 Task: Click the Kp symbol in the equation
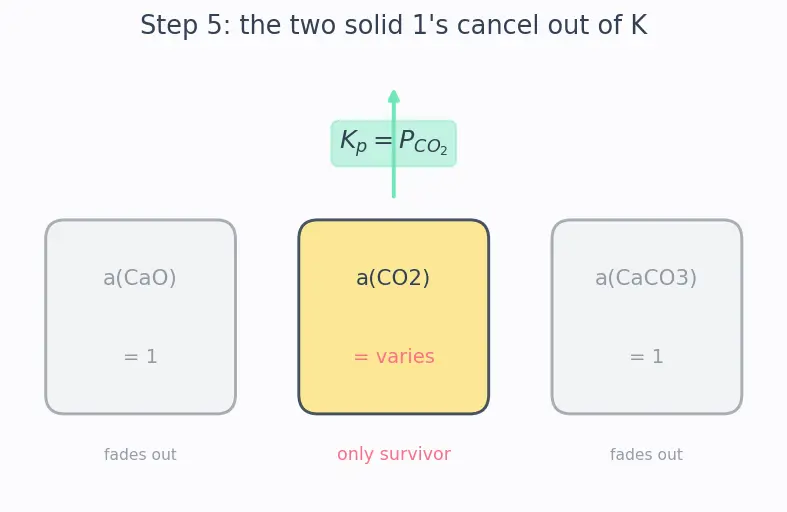coord(353,142)
